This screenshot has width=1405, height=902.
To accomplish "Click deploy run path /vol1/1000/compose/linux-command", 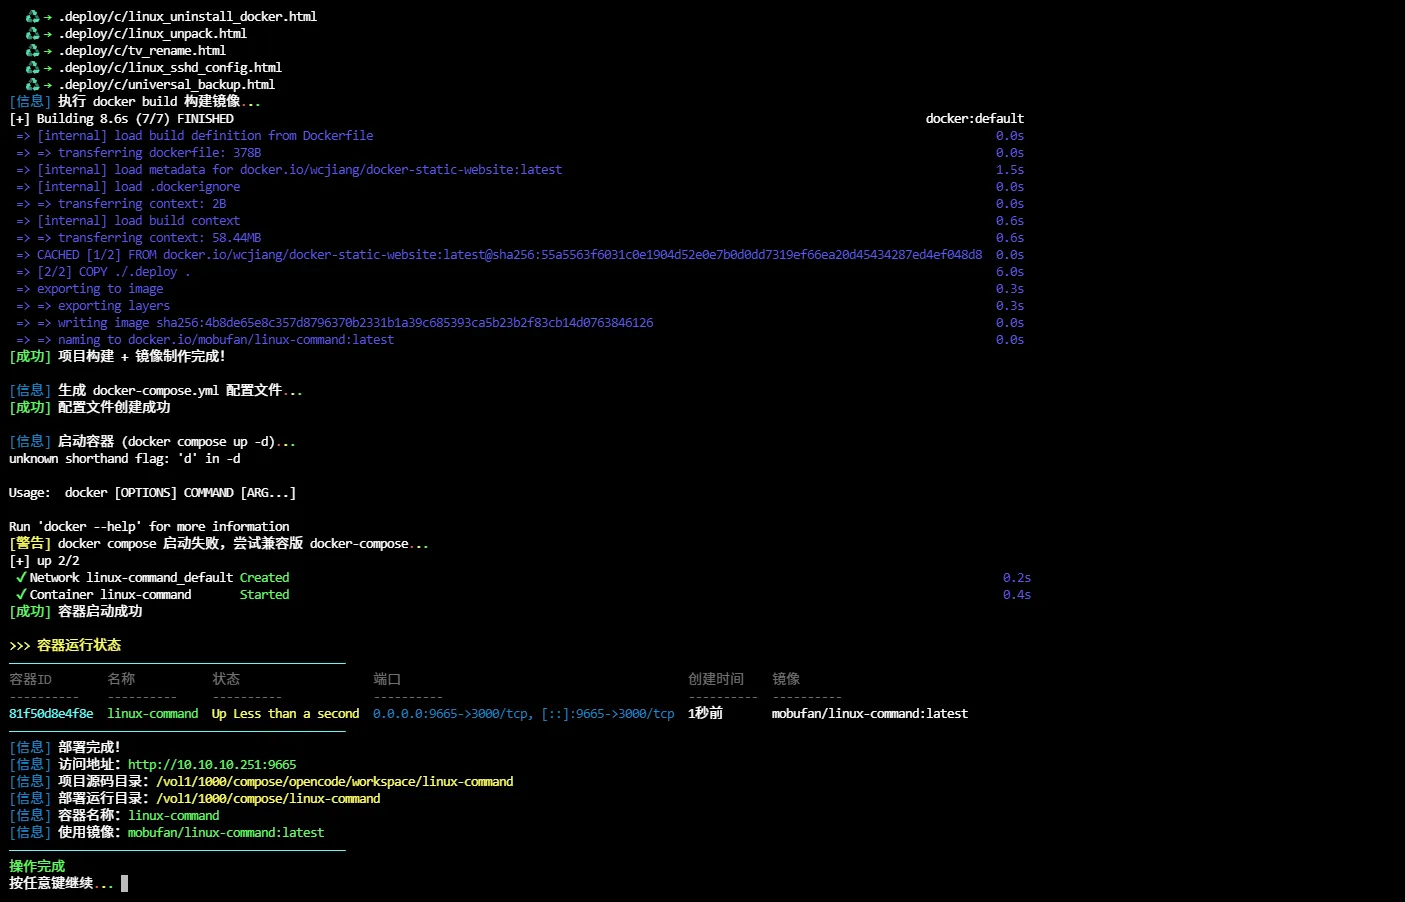I will click(x=268, y=799).
